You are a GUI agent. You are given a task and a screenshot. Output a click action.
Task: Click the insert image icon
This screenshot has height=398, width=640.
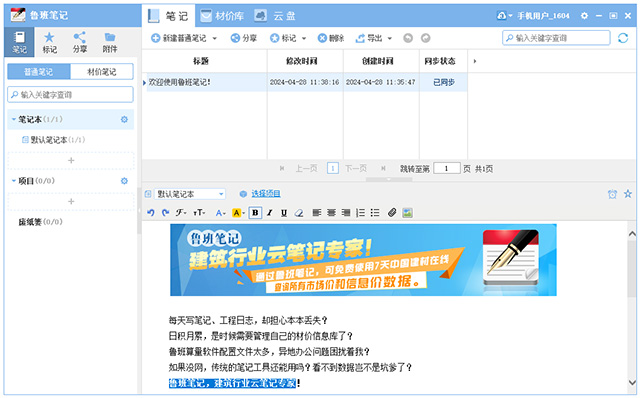407,213
